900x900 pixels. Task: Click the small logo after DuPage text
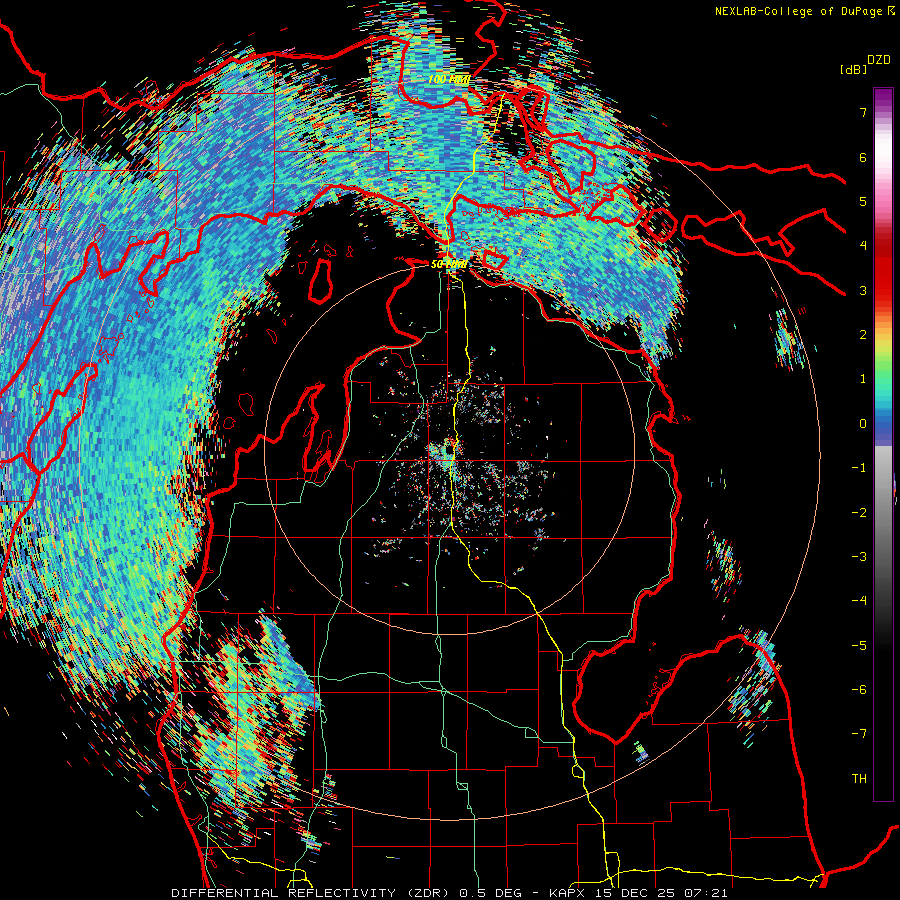tap(891, 10)
